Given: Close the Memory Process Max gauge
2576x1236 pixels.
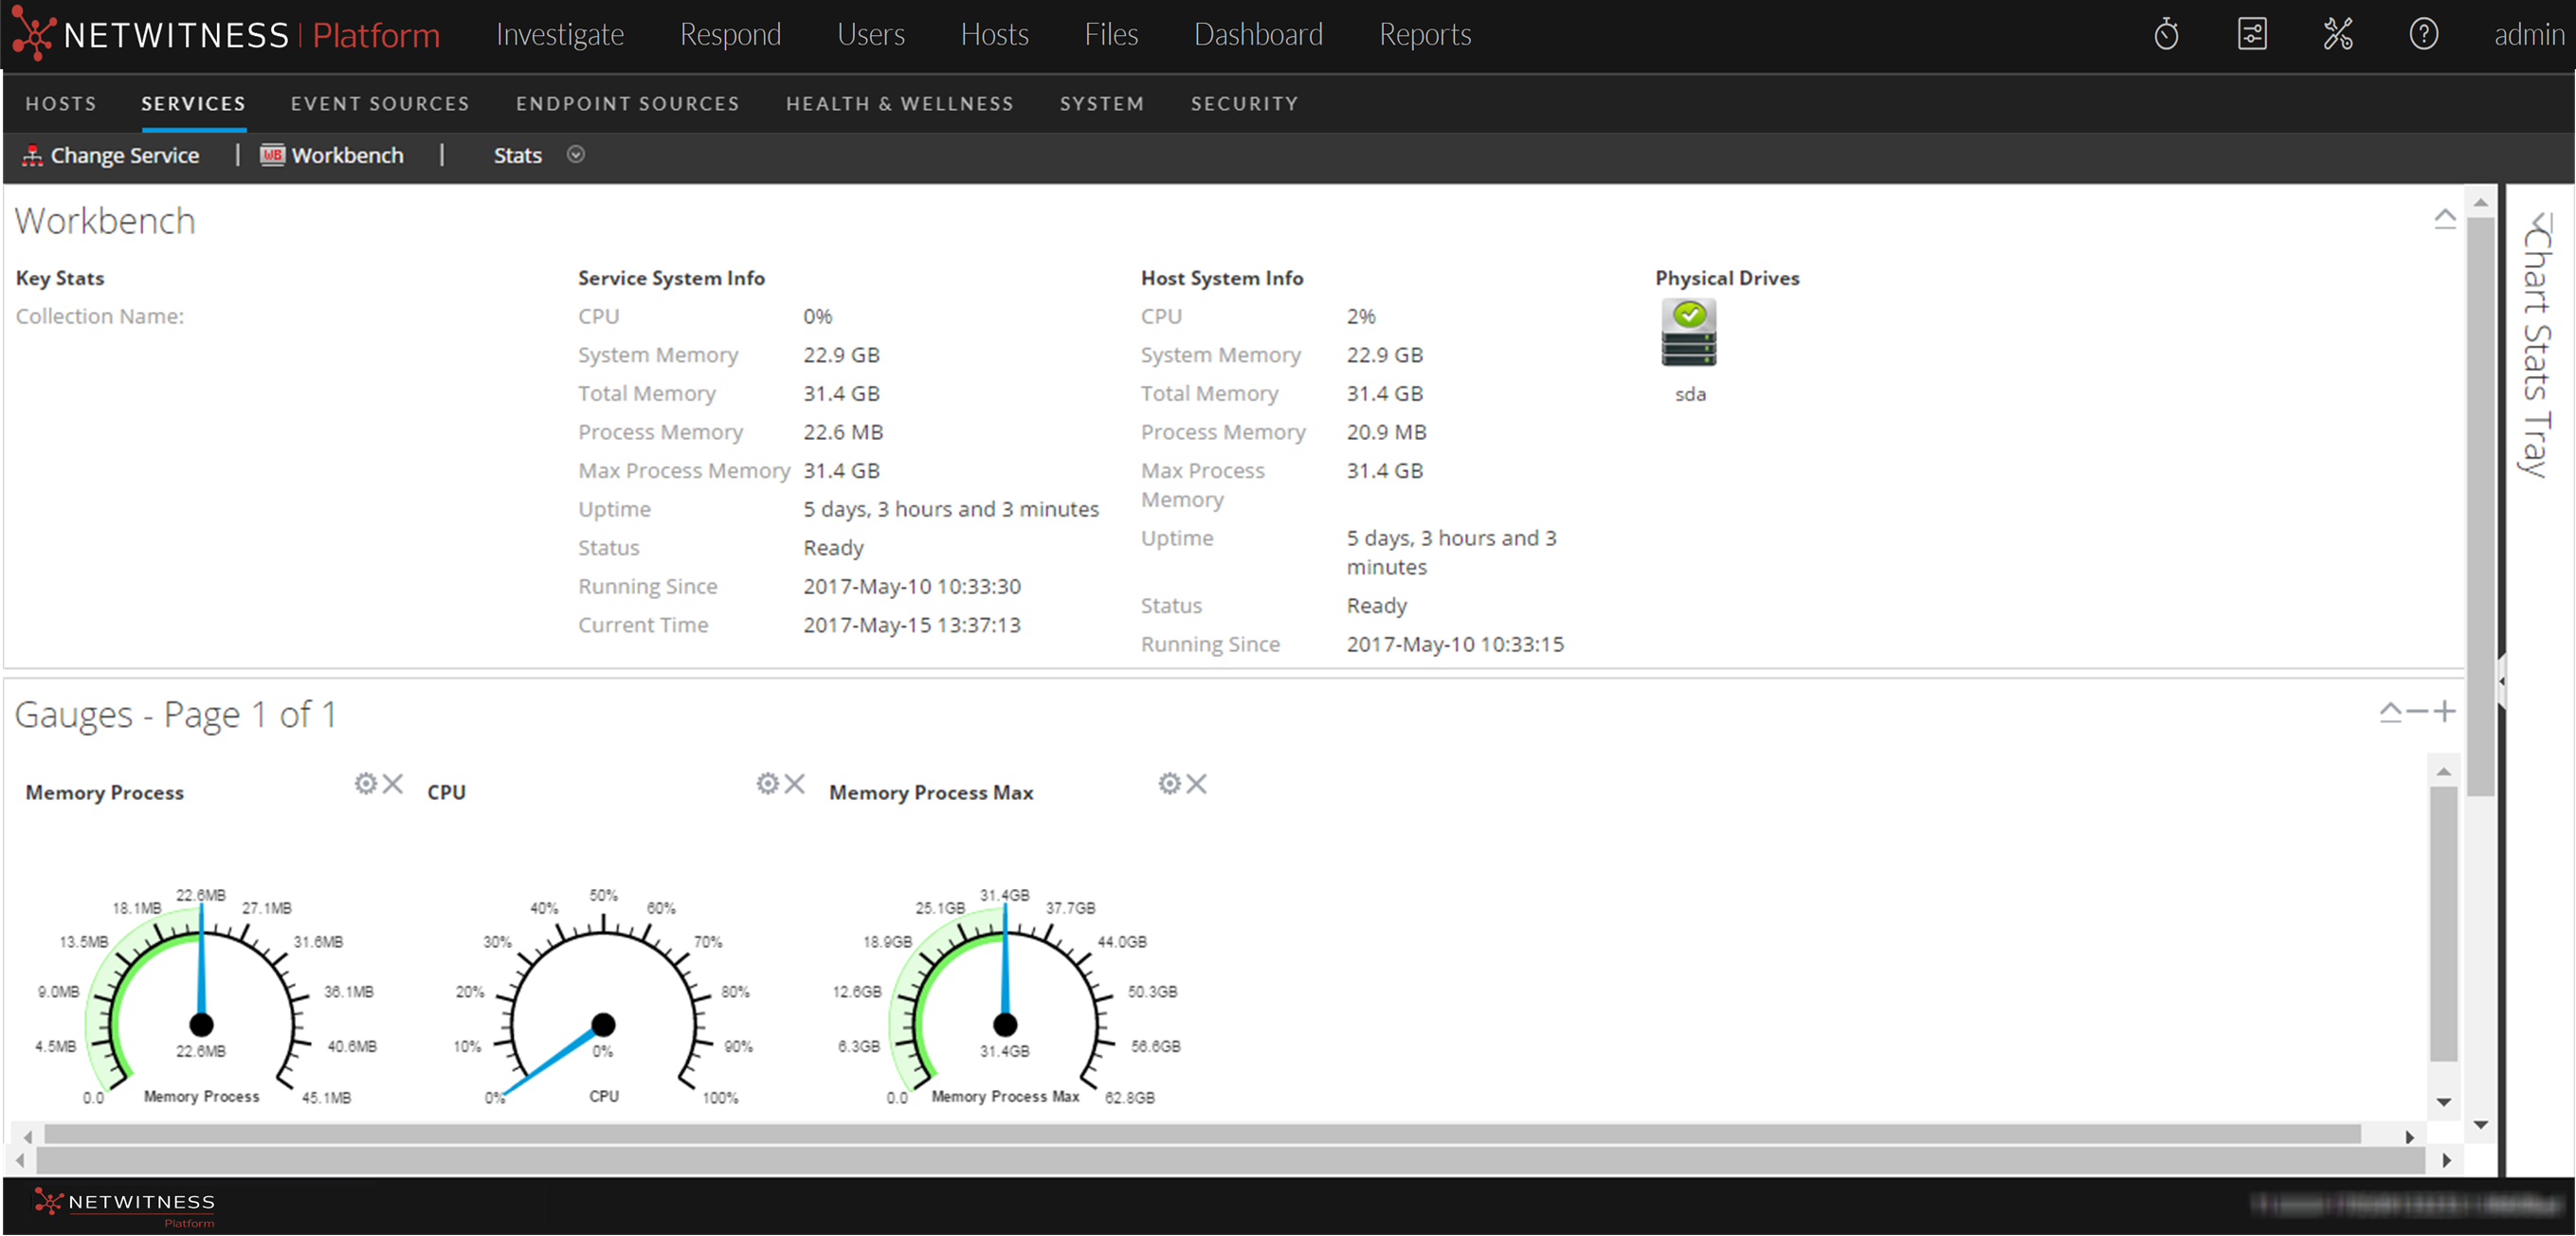Looking at the screenshot, I should pos(1197,783).
